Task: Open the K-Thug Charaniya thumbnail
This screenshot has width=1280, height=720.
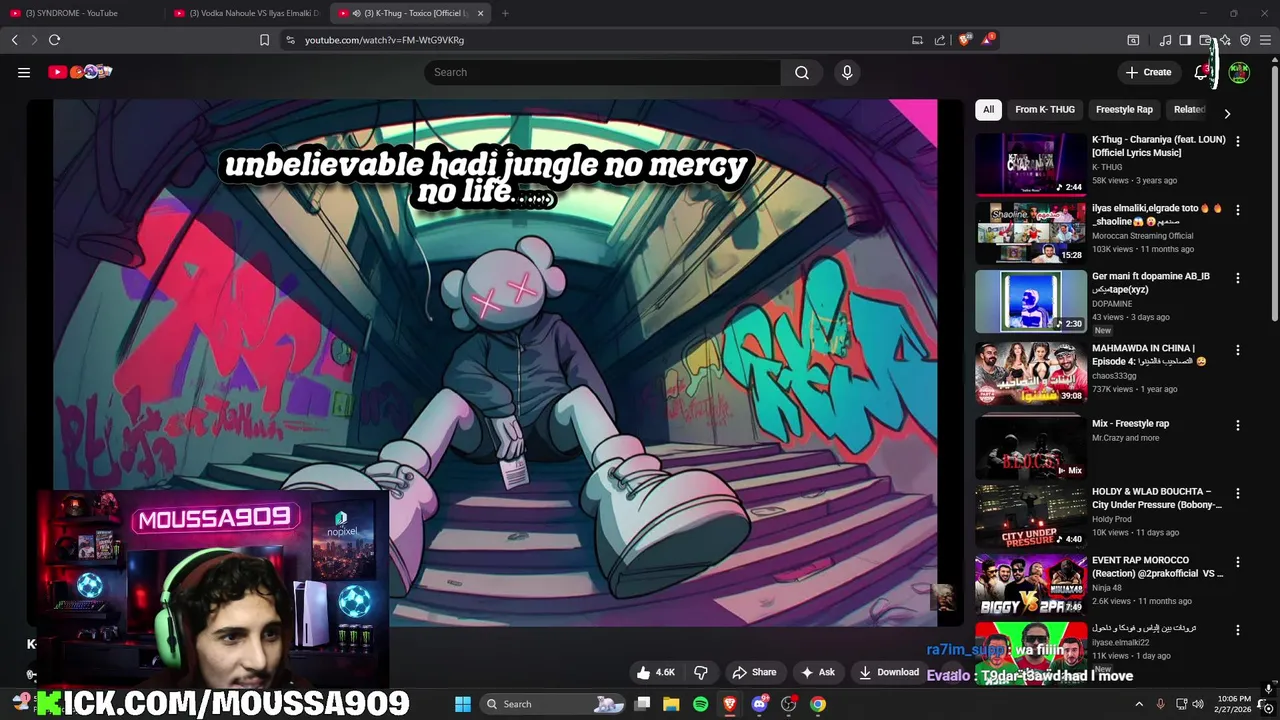Action: click(x=1030, y=164)
